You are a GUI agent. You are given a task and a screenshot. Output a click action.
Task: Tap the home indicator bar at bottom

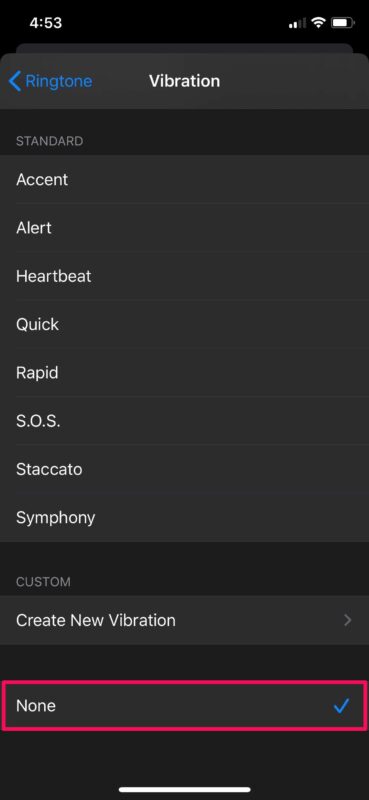point(185,789)
